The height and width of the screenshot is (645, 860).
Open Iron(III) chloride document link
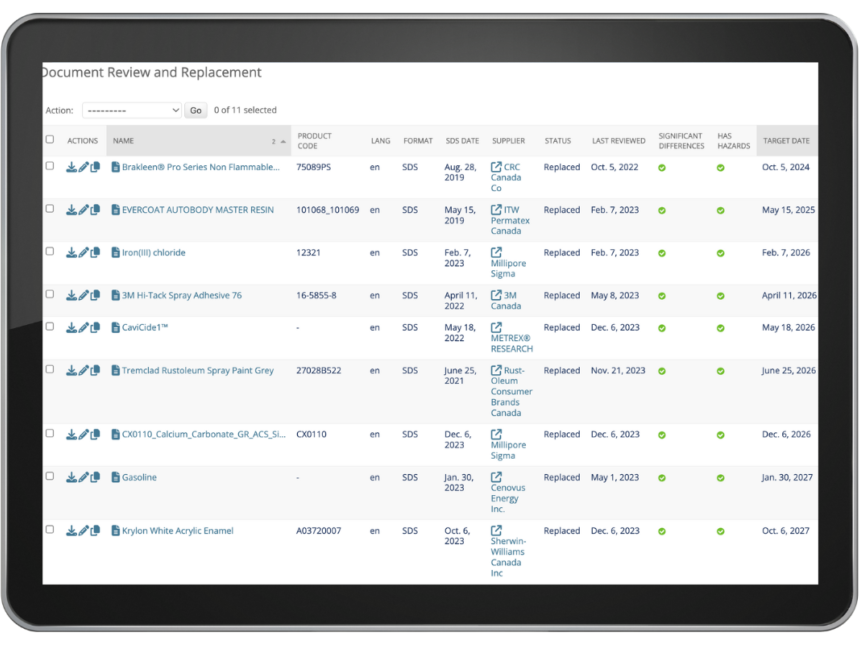(x=154, y=253)
